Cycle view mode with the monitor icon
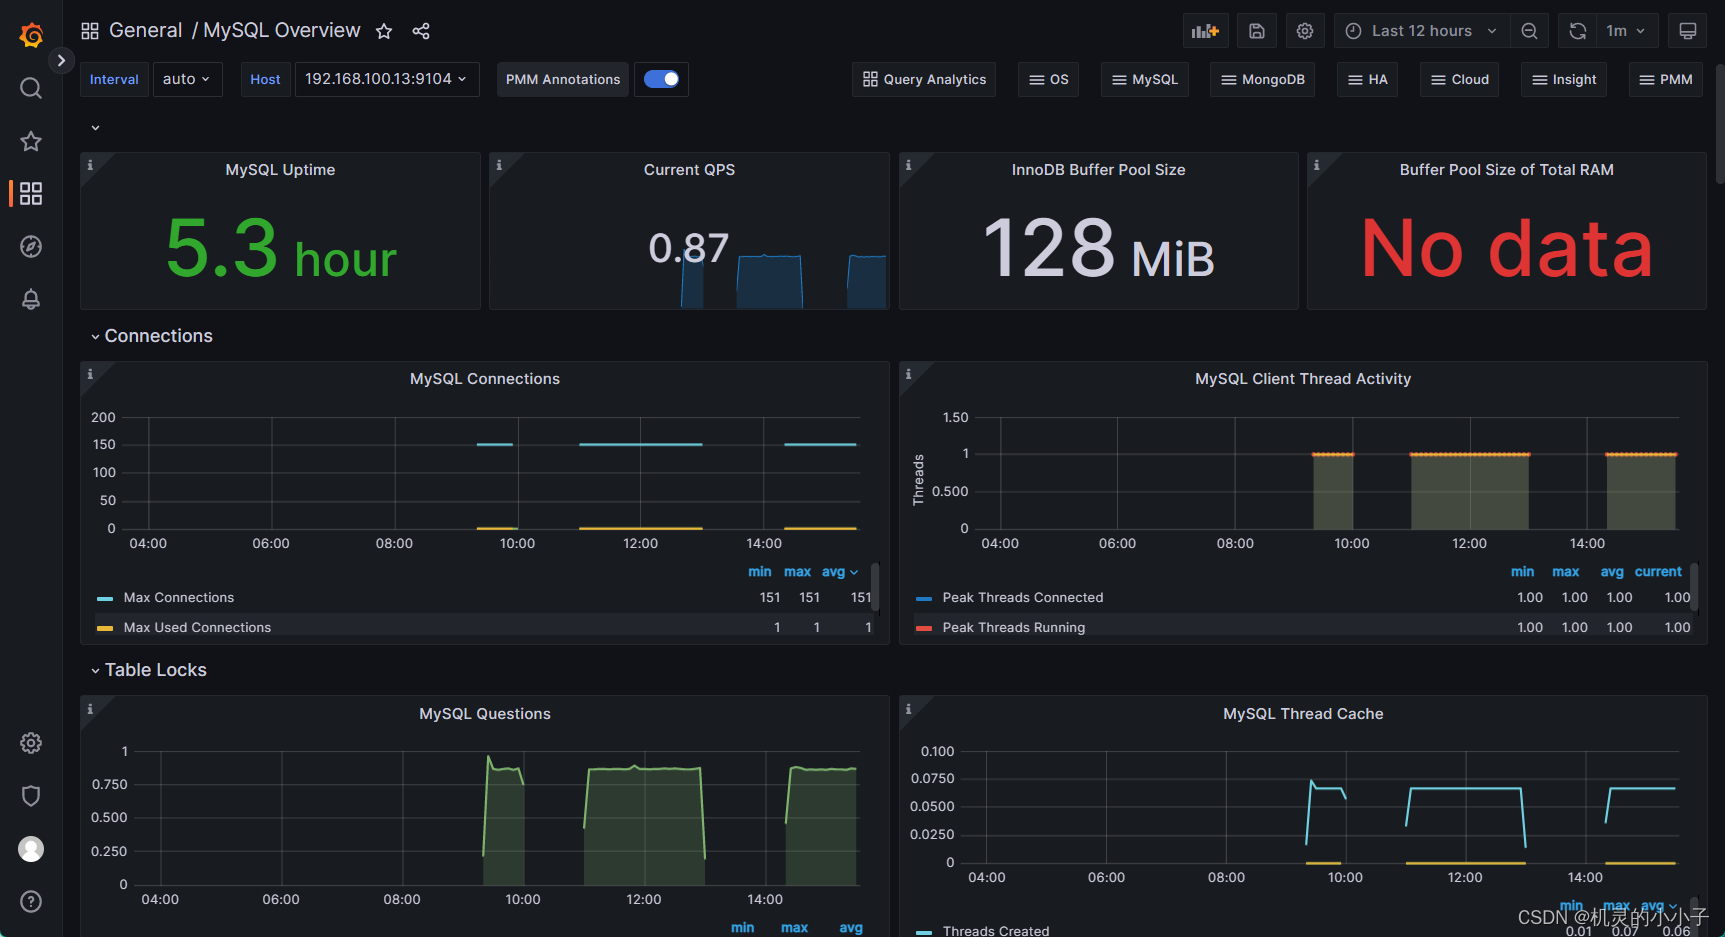This screenshot has height=937, width=1725. click(1688, 31)
